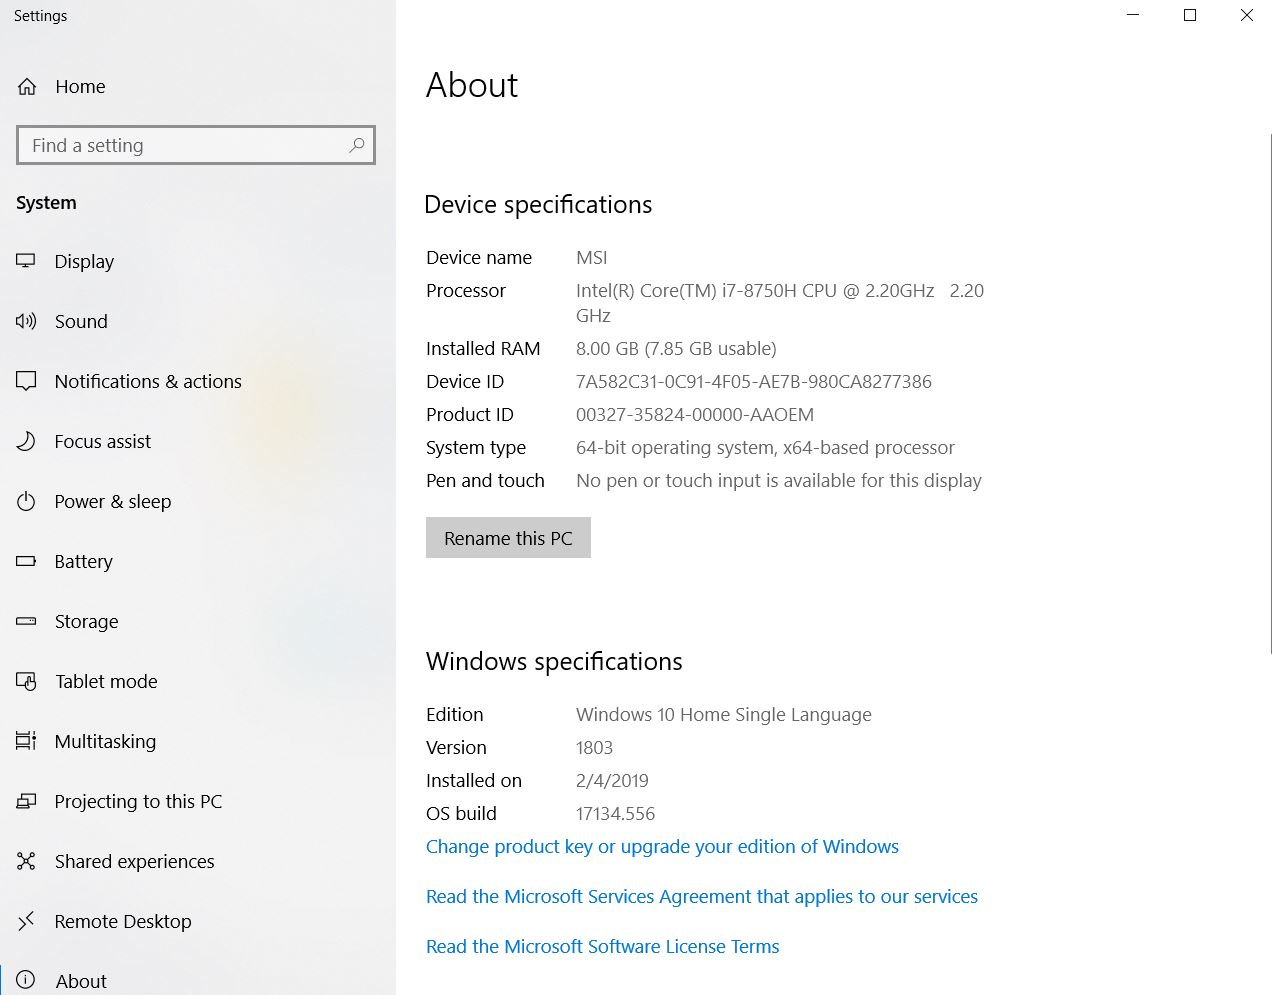The image size is (1272, 995).
Task: Click the System type value text
Action: click(765, 447)
